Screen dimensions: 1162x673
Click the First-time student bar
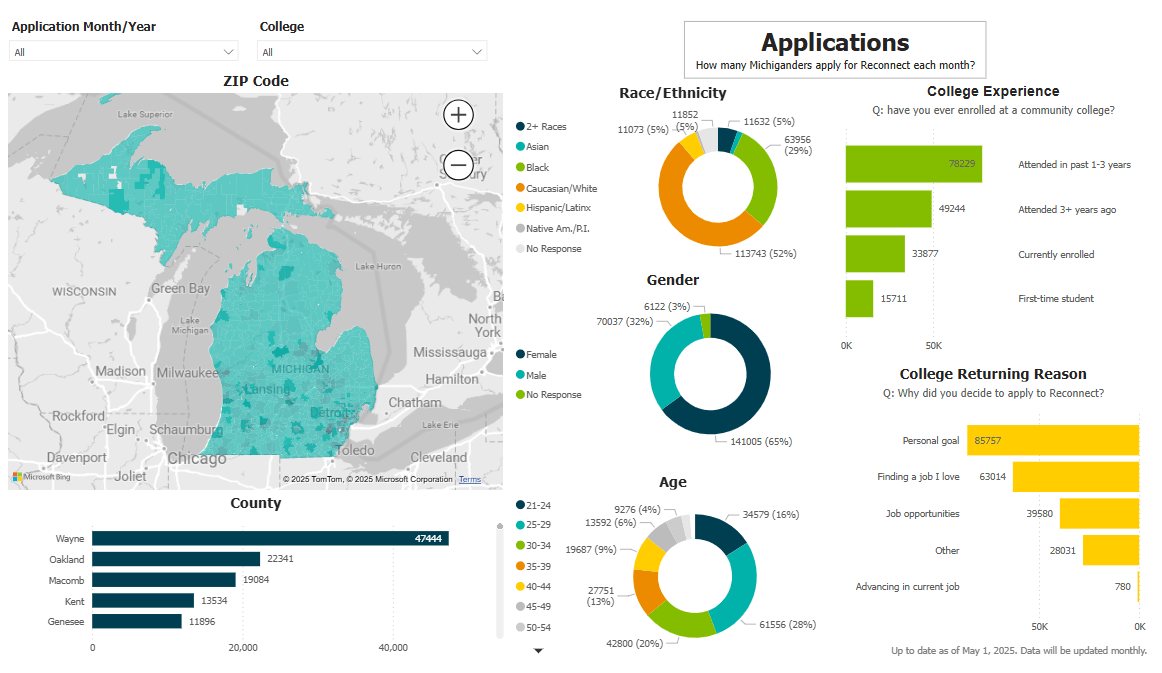pyautogui.click(x=860, y=299)
